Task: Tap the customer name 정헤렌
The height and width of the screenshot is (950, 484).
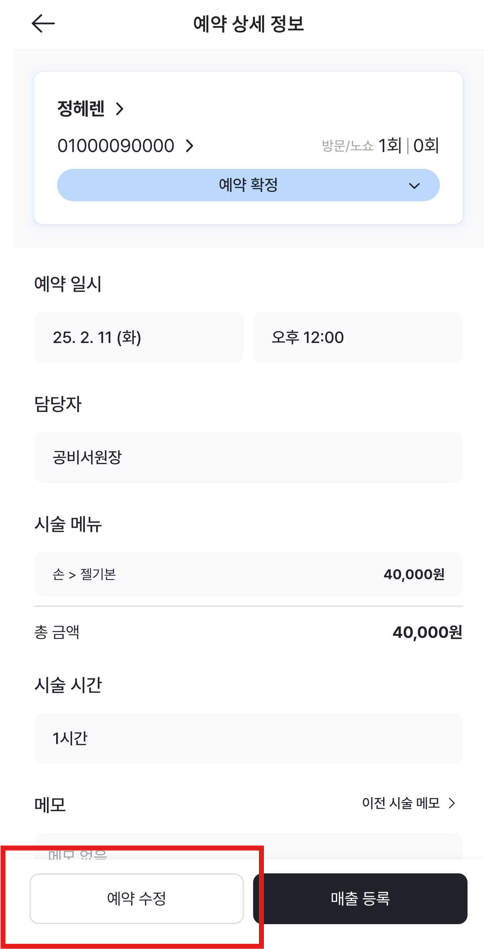Action: pyautogui.click(x=81, y=109)
